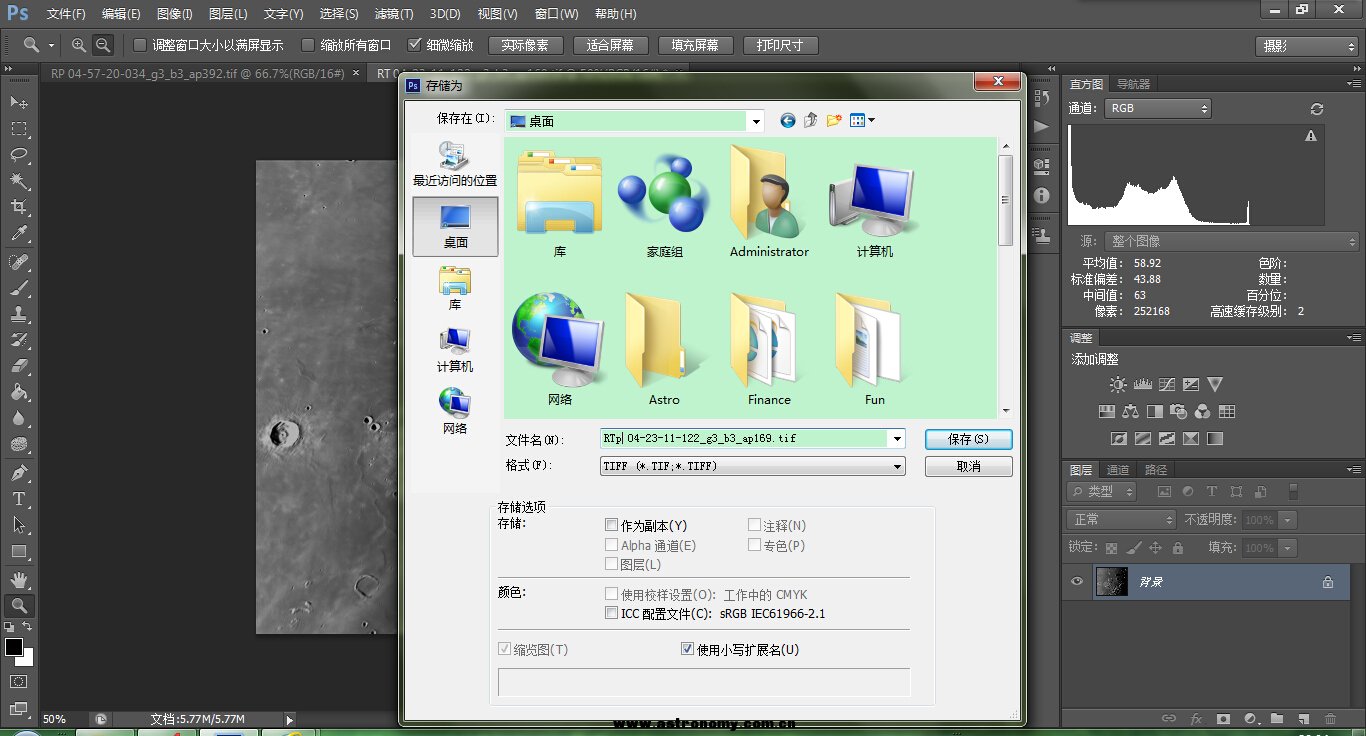Add a Curves adjustment
1366x736 pixels.
1166,384
